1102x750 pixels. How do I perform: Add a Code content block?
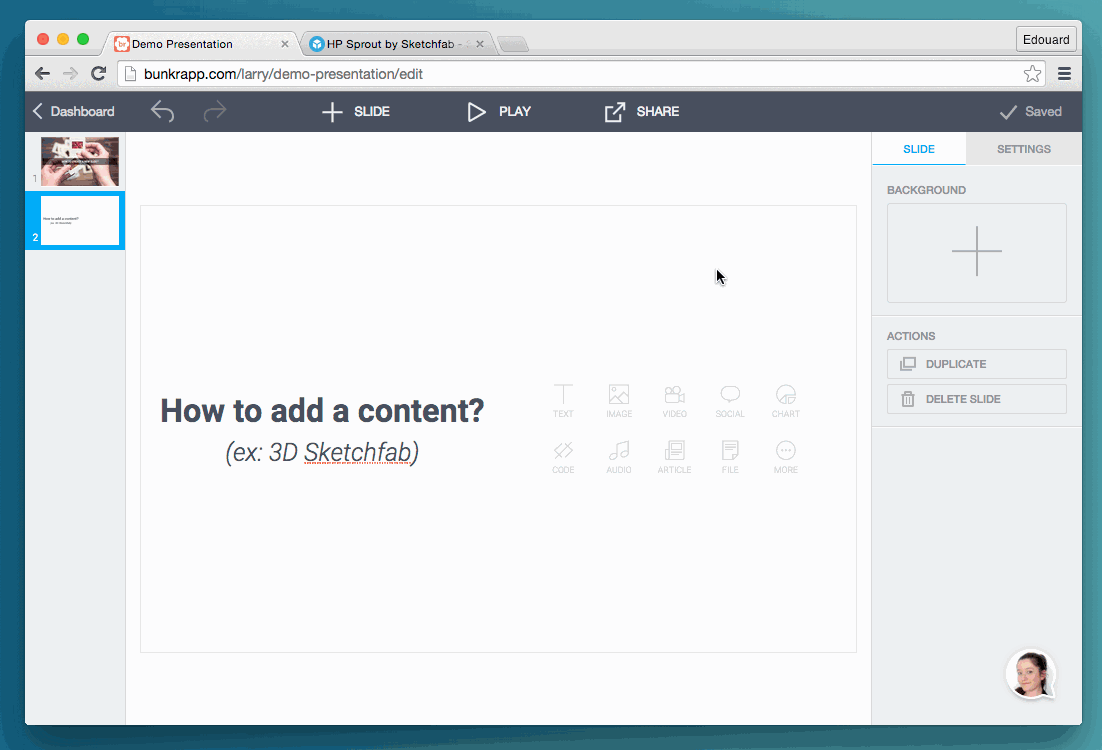click(563, 455)
